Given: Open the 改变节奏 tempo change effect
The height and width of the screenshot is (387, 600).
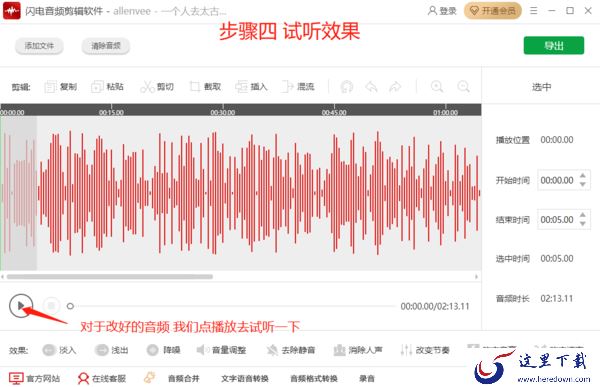Looking at the screenshot, I should coord(425,350).
